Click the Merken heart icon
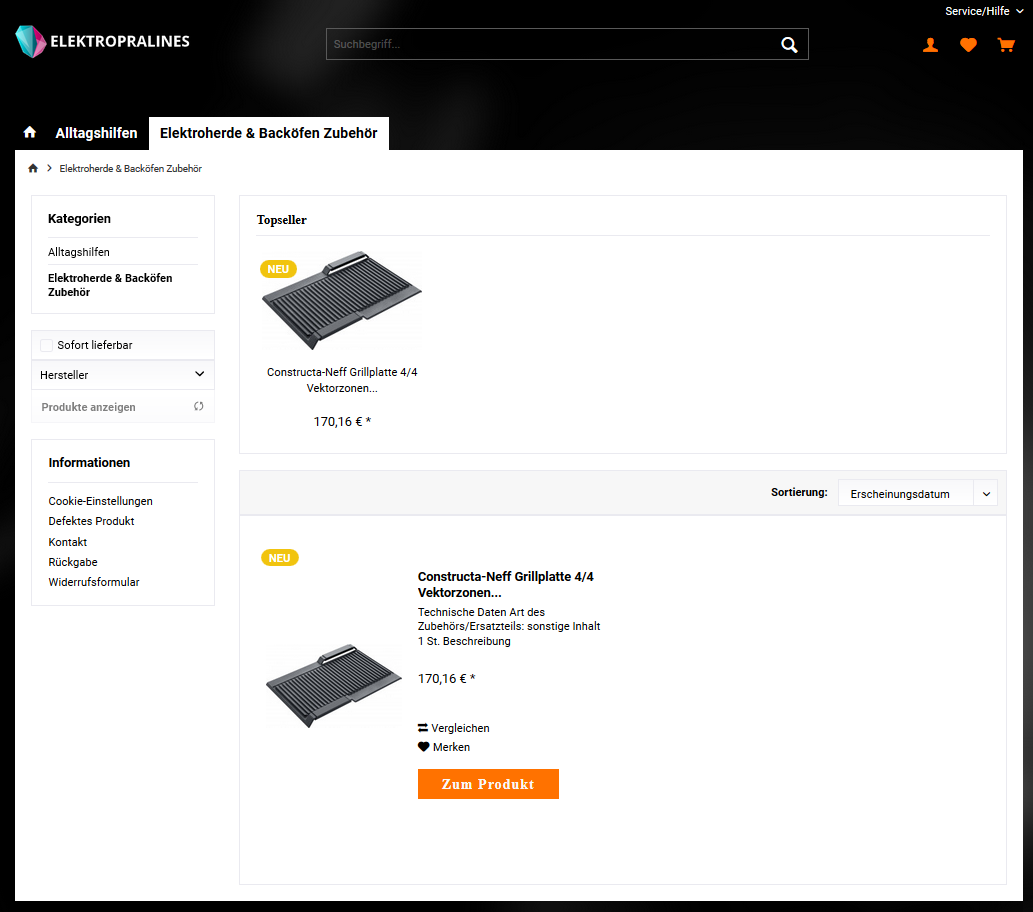 (424, 747)
